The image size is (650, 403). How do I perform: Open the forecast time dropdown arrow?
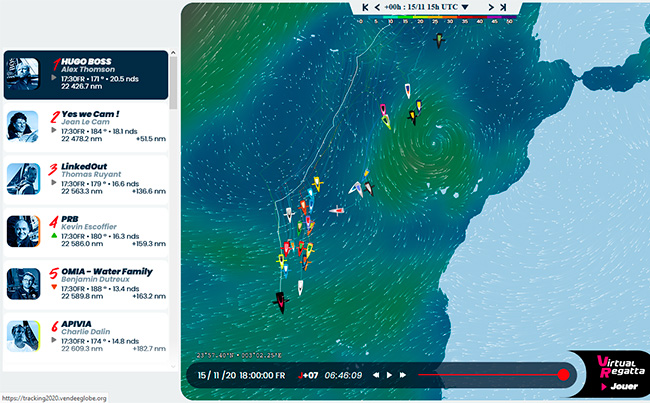[x=465, y=7]
